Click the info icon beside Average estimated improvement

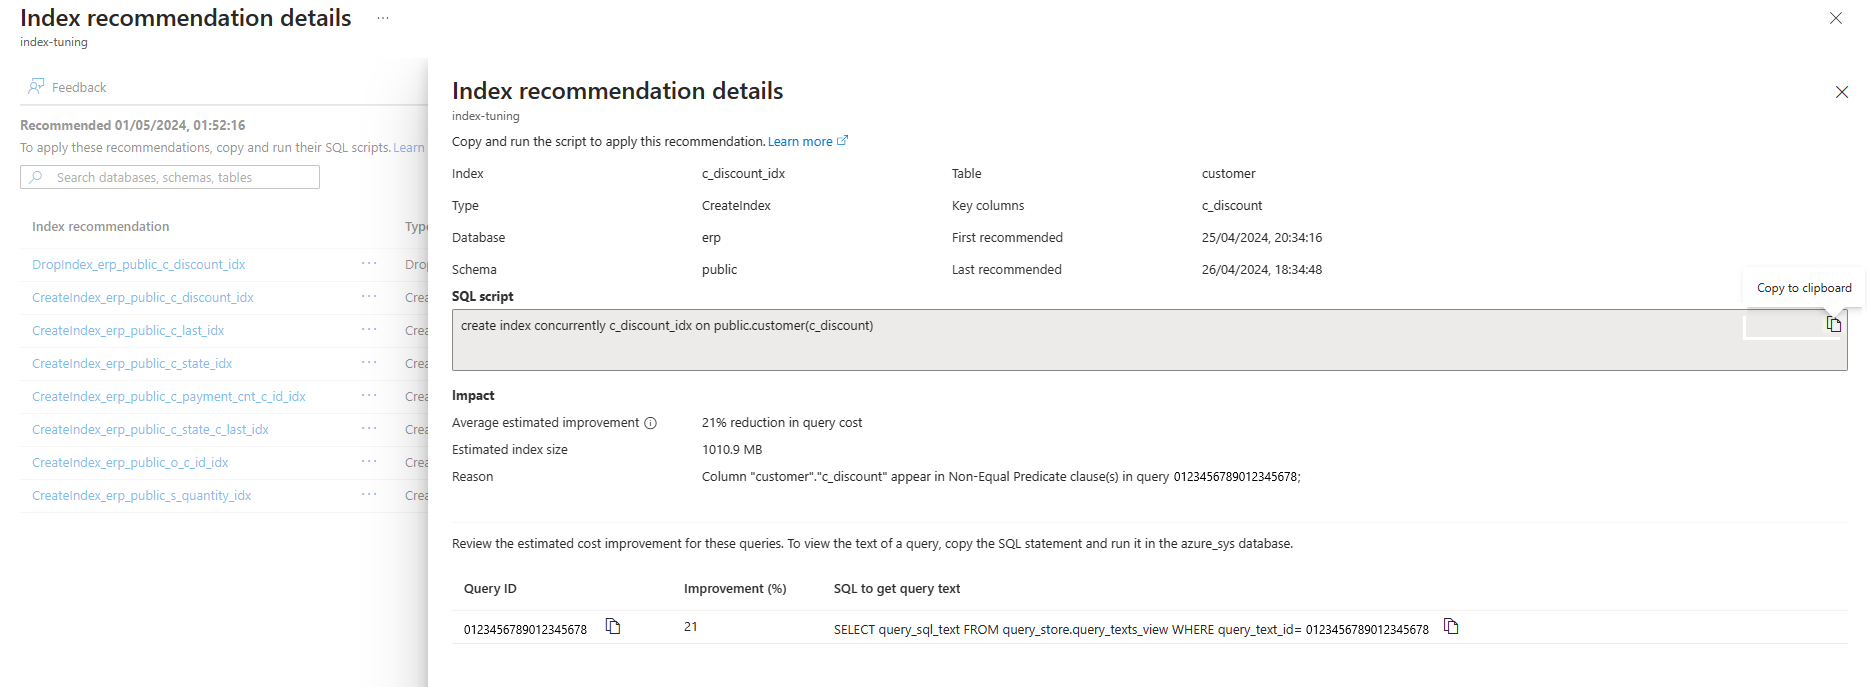[650, 423]
